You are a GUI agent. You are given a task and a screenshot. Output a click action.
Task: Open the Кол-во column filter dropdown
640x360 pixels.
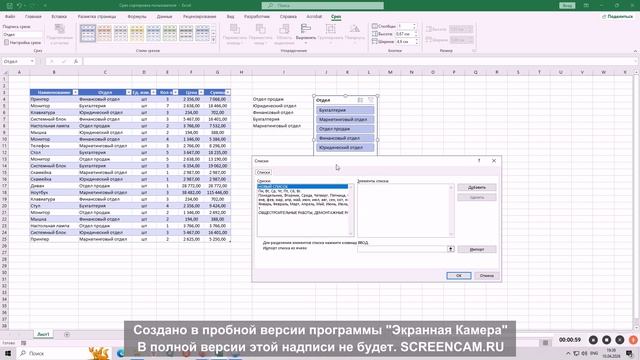(176, 92)
